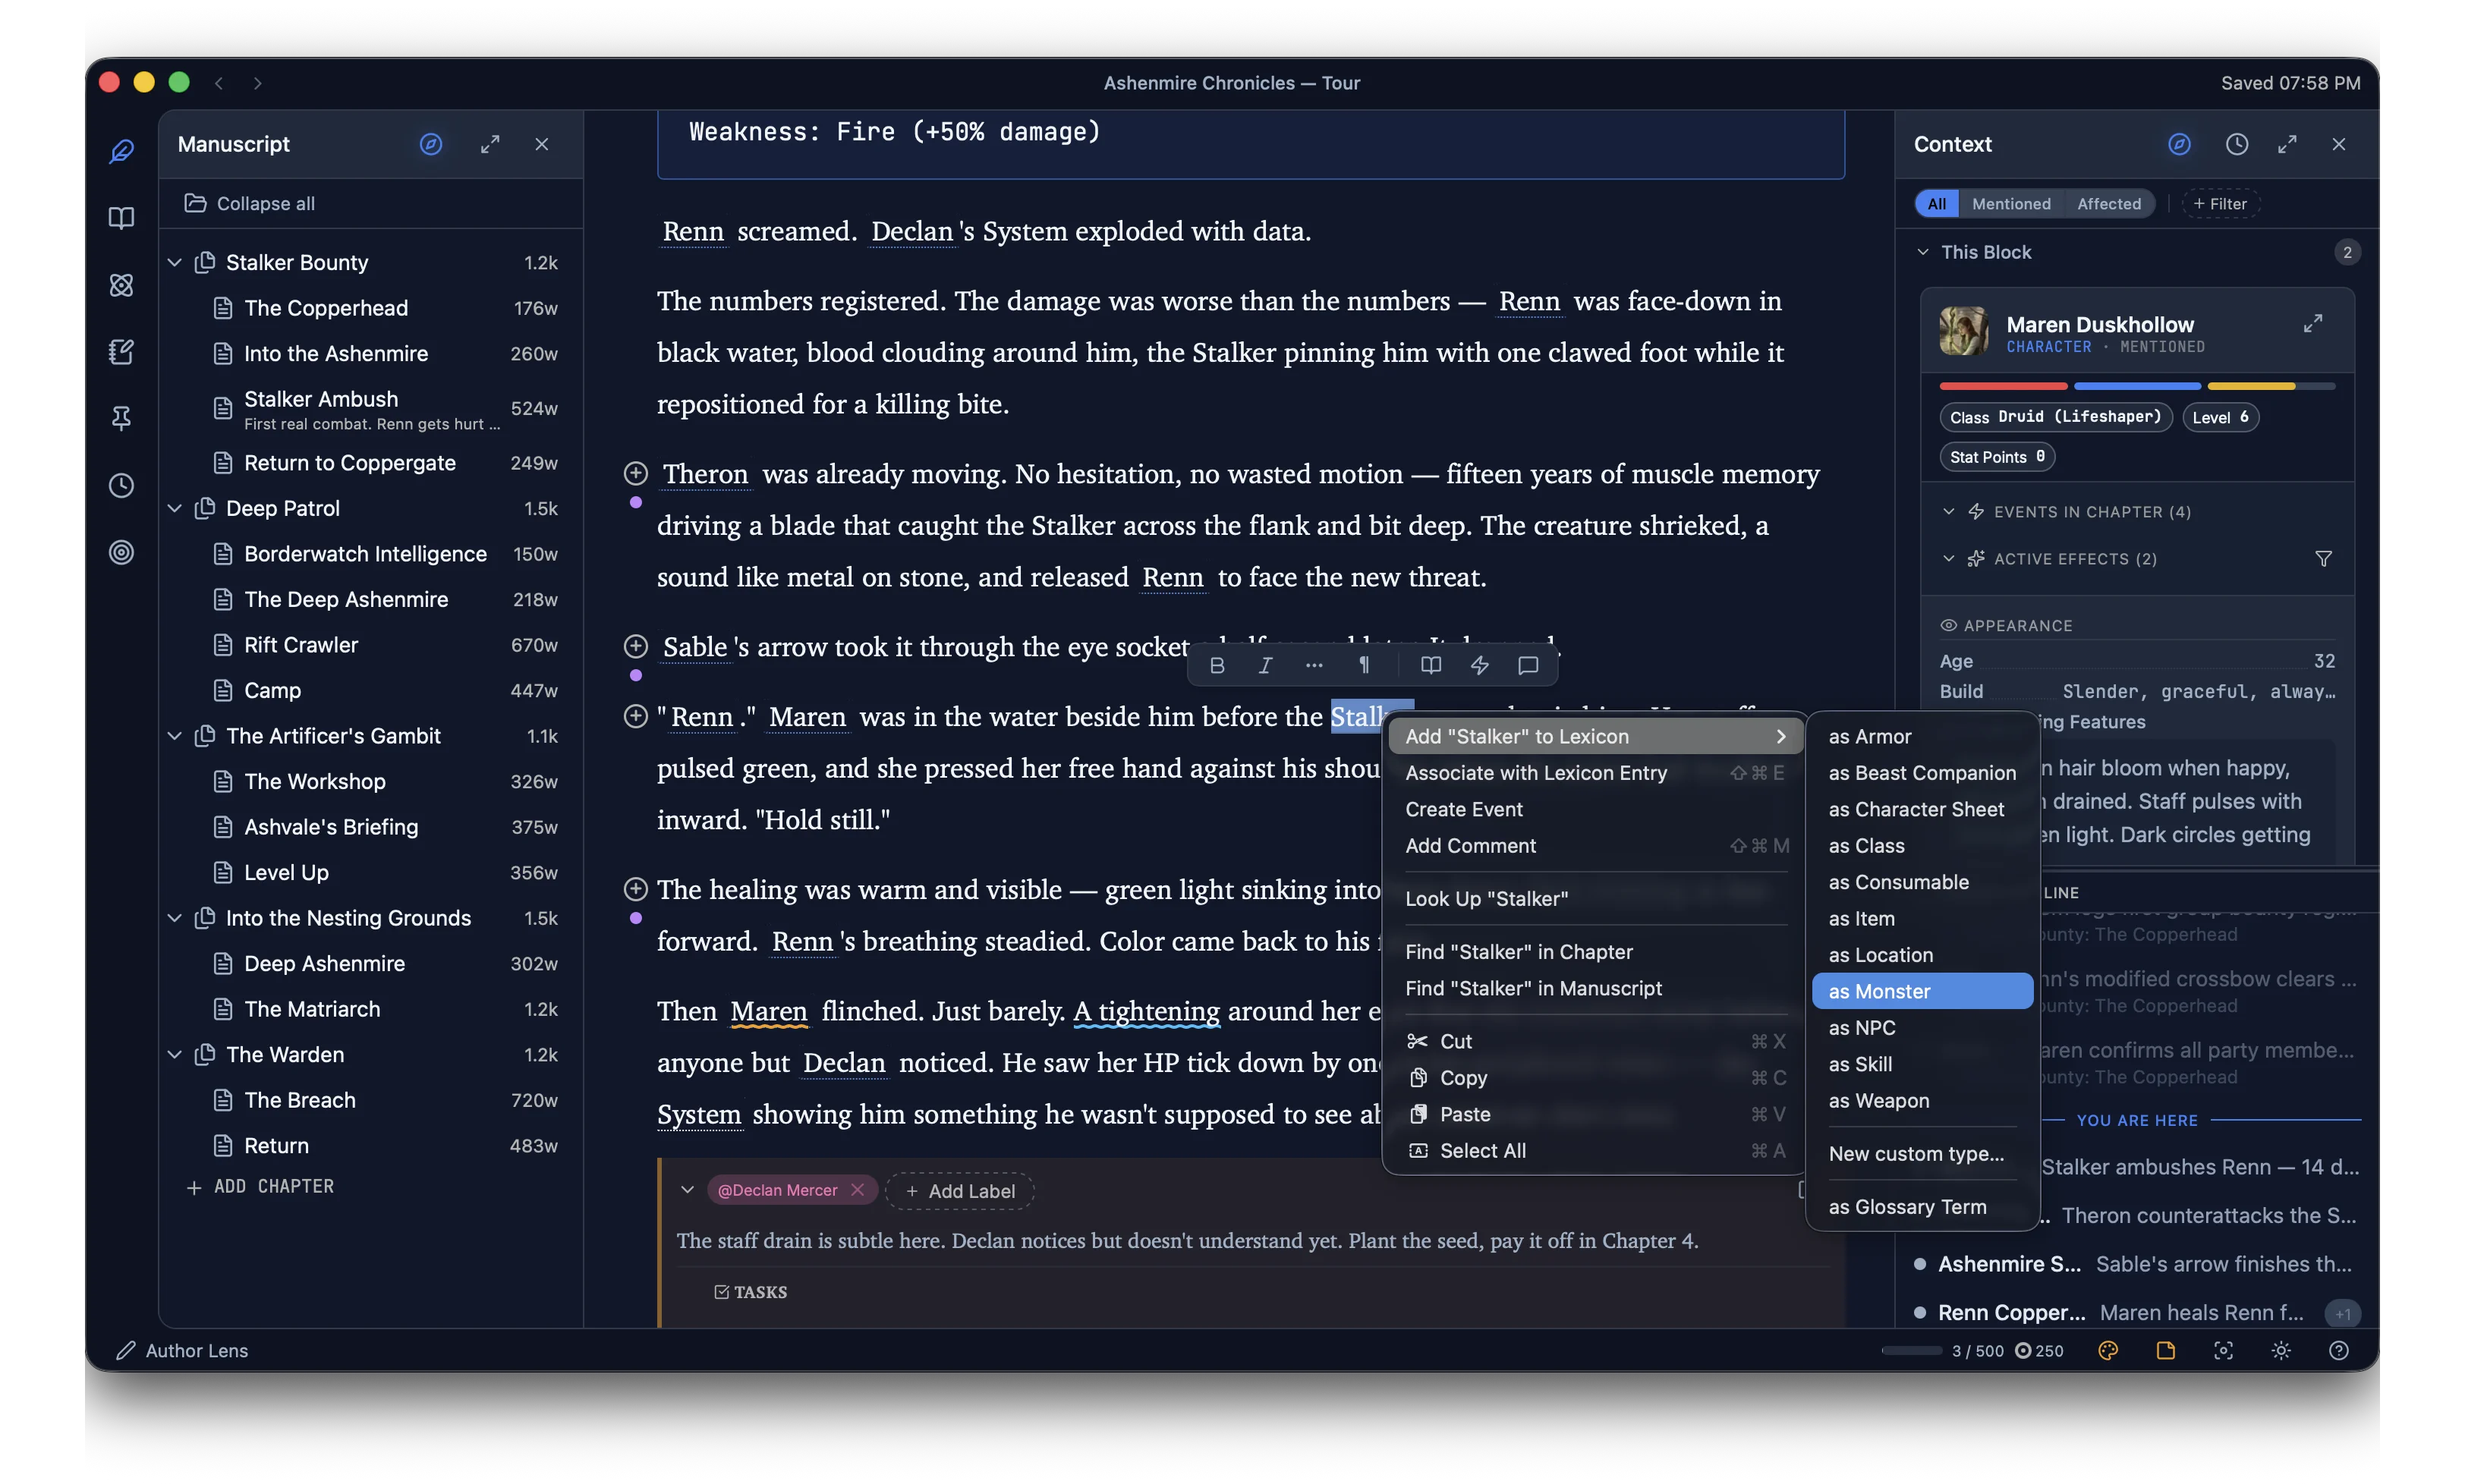The image size is (2465, 1484).
Task: Click Maren Duskhollow's avatar thumbnail
Action: click(x=1963, y=331)
